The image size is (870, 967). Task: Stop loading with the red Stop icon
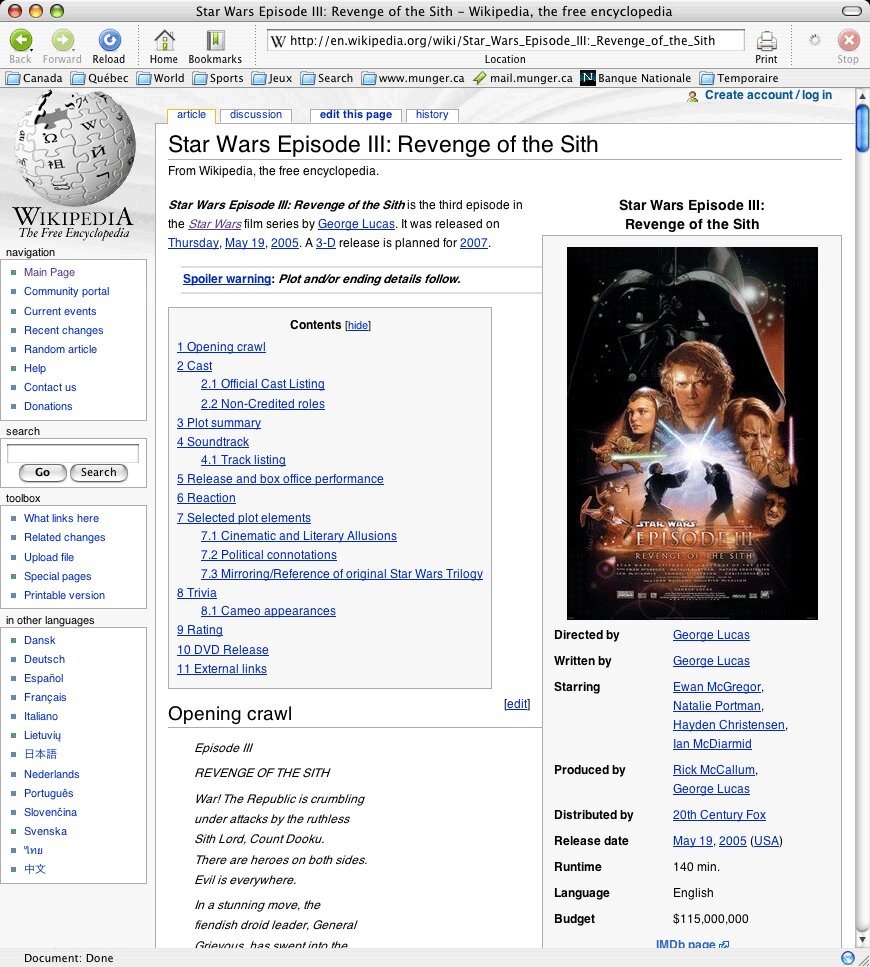click(848, 41)
